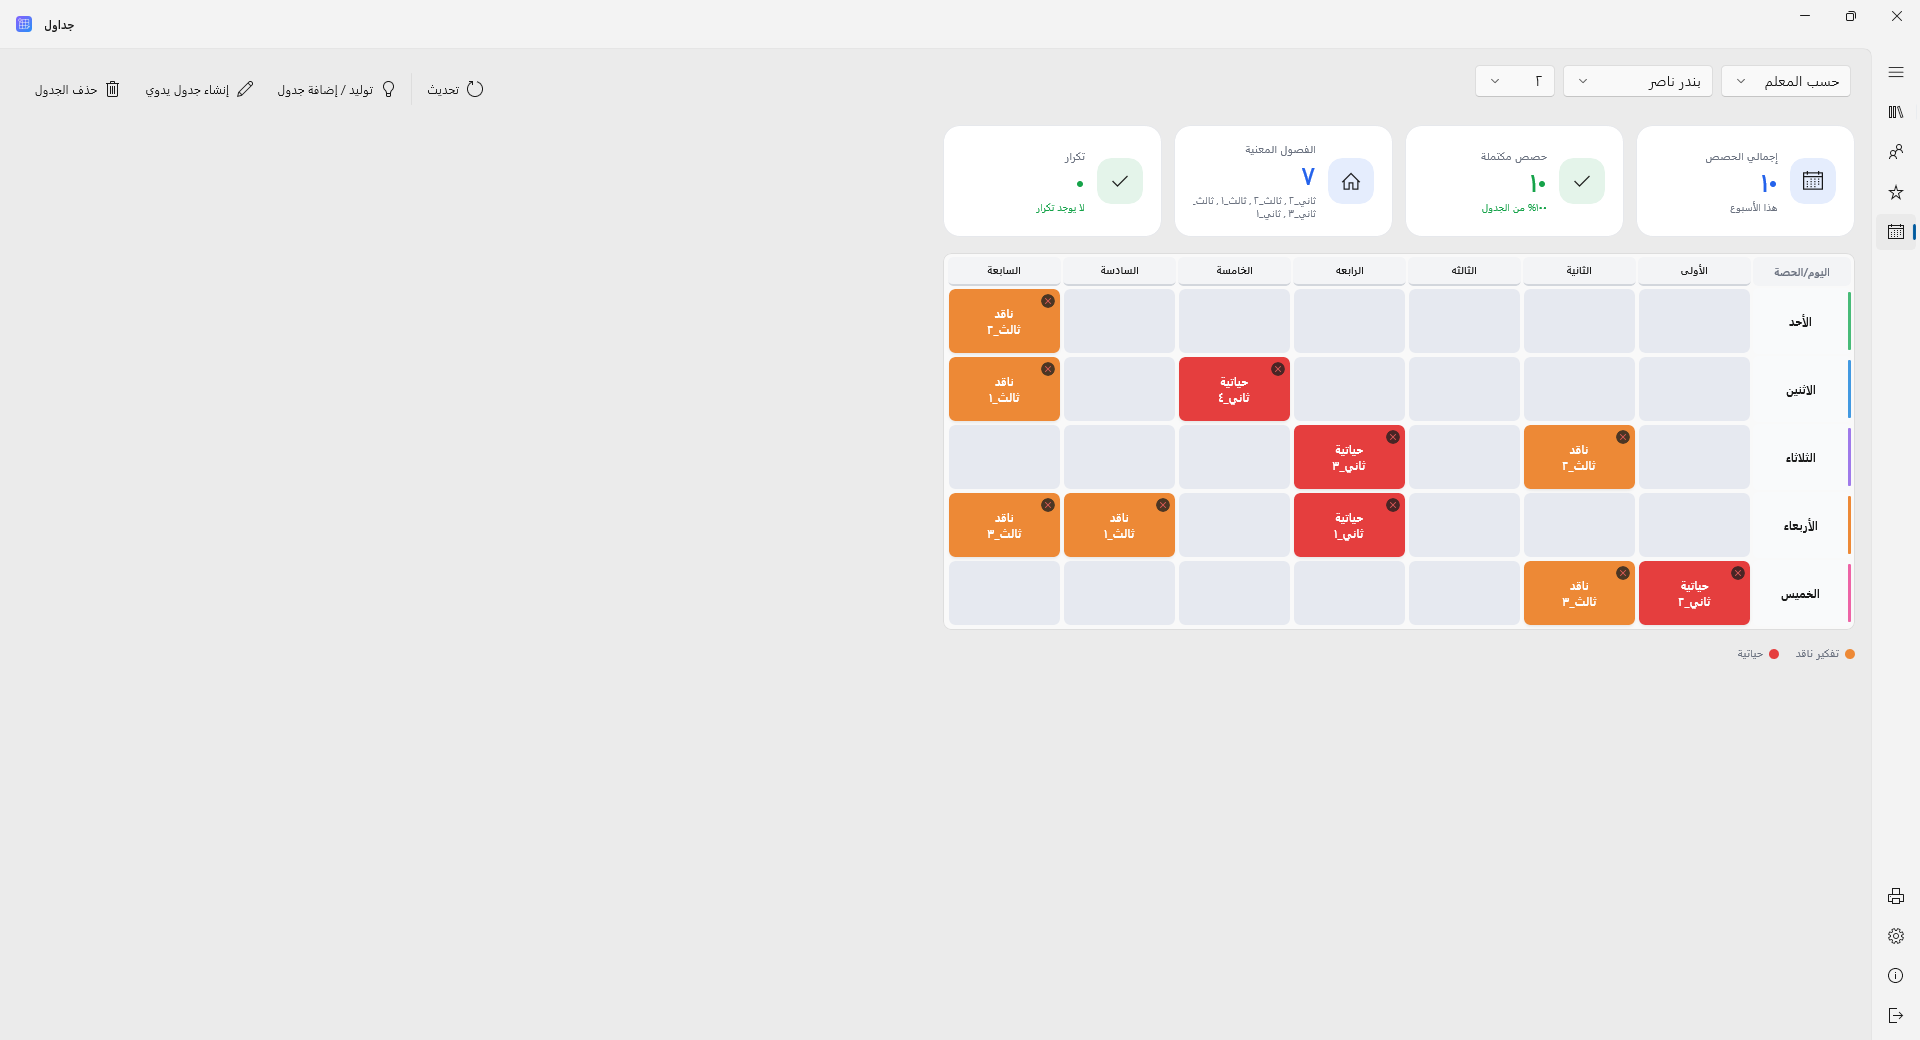1920x1040 pixels.
Task: Remove Sunday seventh period ناقد lesson
Action: (x=1047, y=301)
